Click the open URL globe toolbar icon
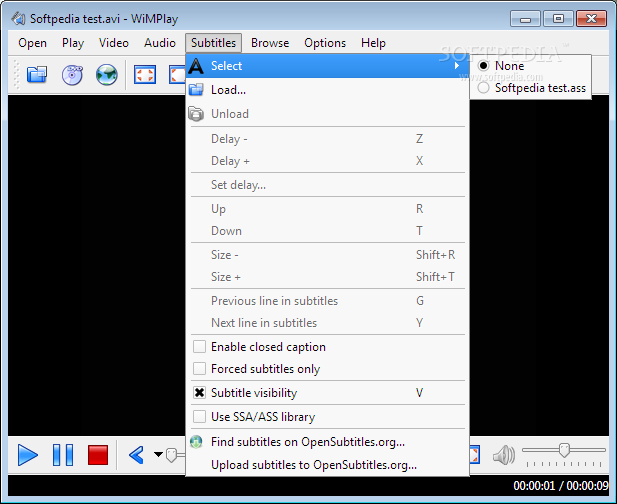Image resolution: width=617 pixels, height=504 pixels. tap(107, 75)
